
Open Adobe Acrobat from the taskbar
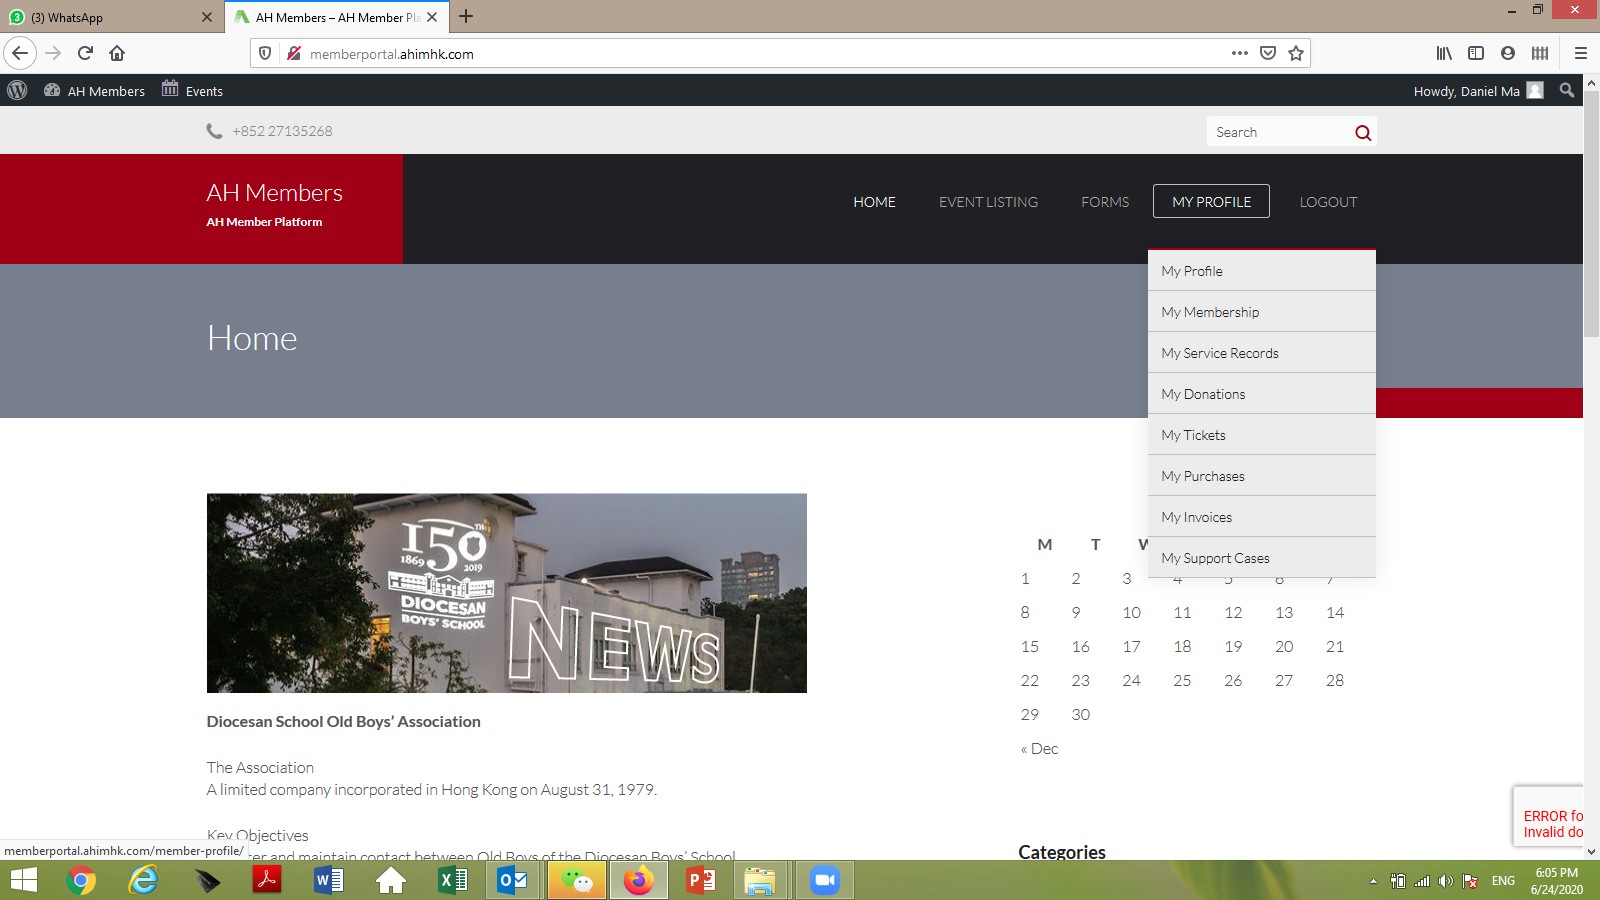point(267,880)
